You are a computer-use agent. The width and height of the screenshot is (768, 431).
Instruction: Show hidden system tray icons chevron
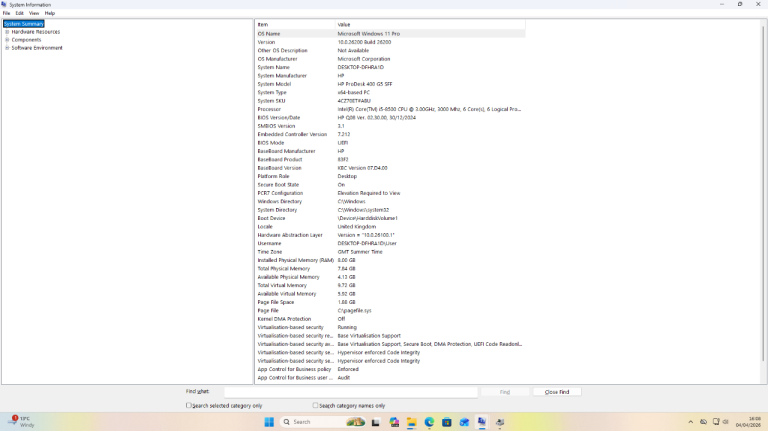coord(690,422)
